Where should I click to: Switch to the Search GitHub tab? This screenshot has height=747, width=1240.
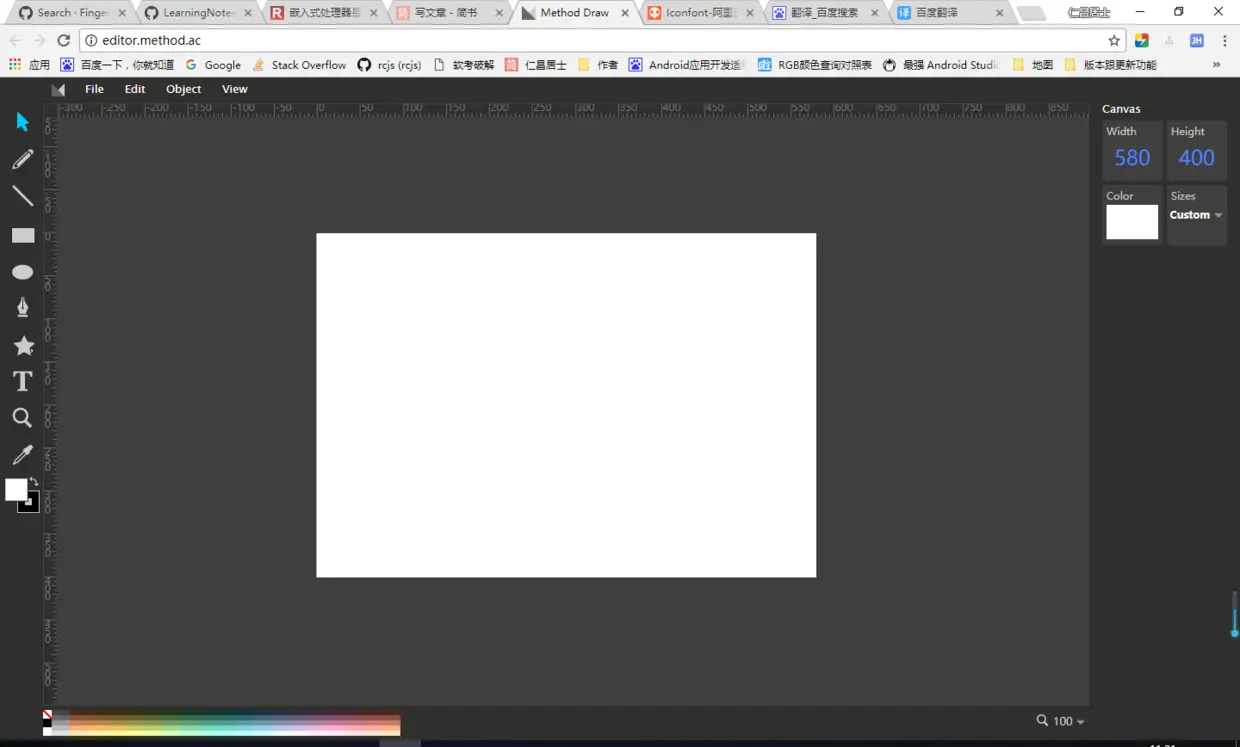coord(70,13)
